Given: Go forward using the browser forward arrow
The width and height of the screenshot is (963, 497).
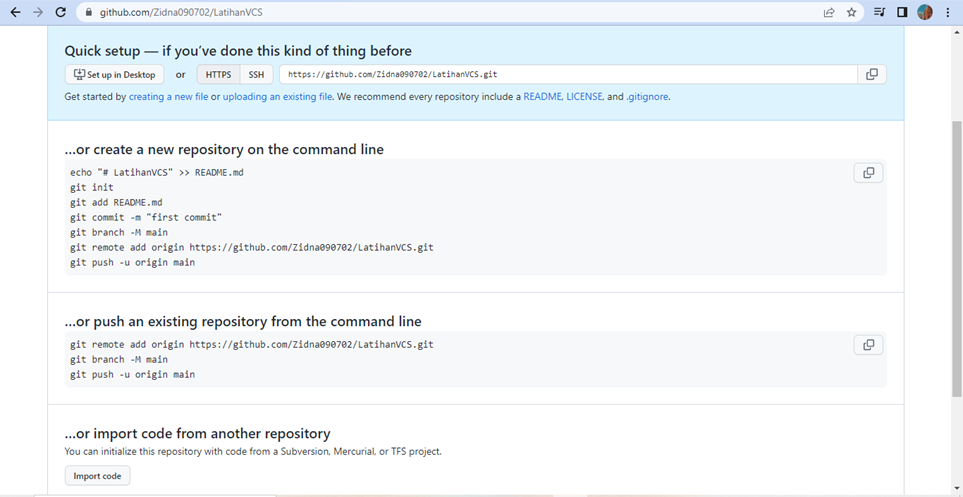Looking at the screenshot, I should click(x=38, y=12).
